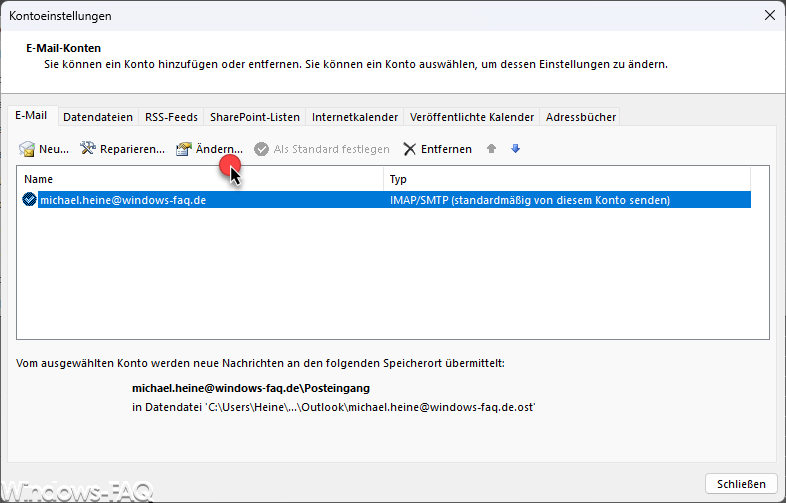This screenshot has height=503, width=786.
Task: Click Als Standard festlegen checkmark icon
Action: (261, 149)
